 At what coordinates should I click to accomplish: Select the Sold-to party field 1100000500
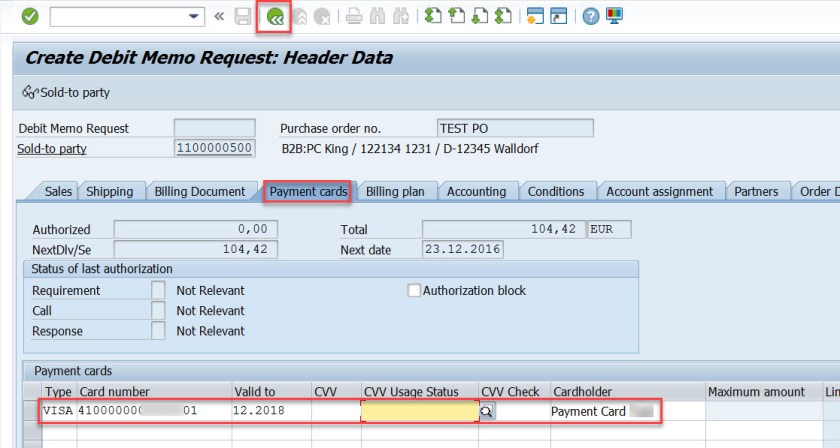[x=214, y=148]
